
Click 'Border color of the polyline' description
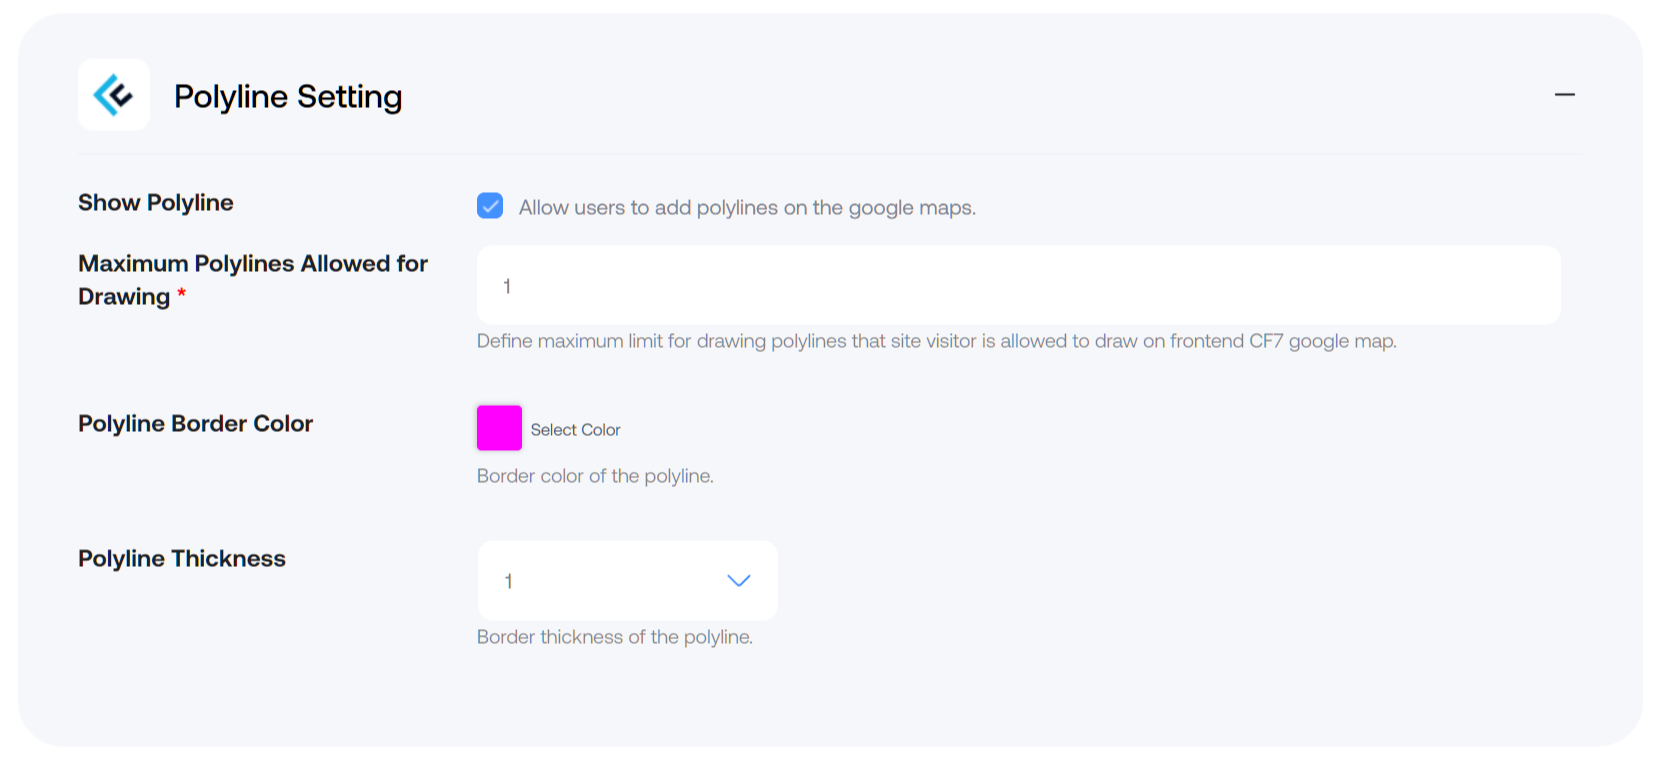595,476
